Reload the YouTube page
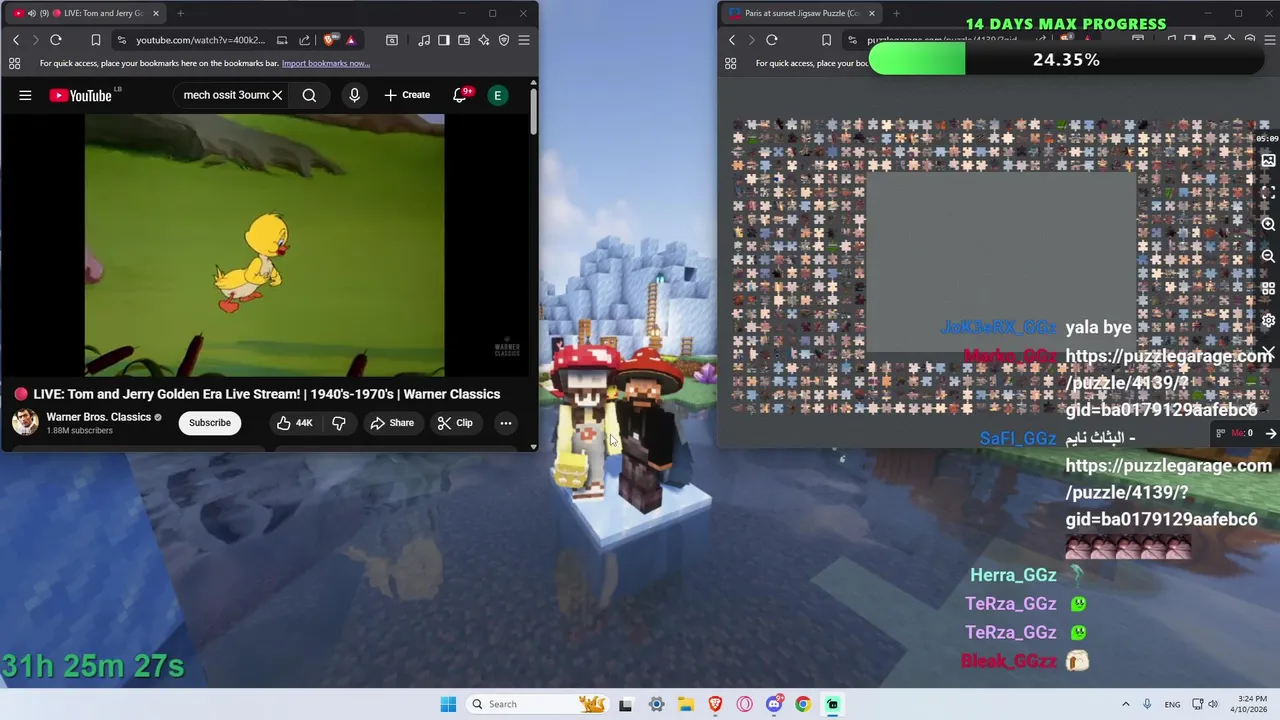Image resolution: width=1280 pixels, height=720 pixels. tap(56, 40)
